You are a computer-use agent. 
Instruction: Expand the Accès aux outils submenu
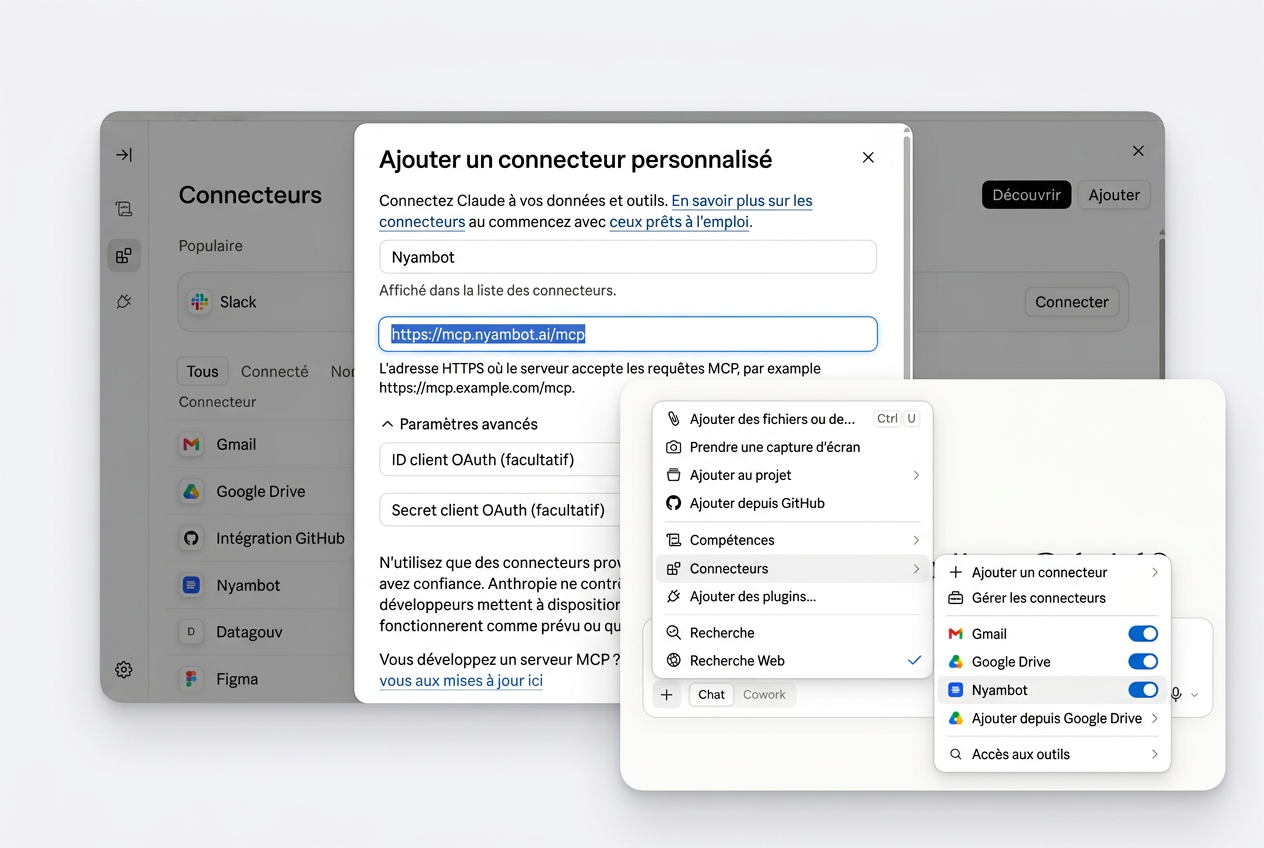pos(1154,754)
